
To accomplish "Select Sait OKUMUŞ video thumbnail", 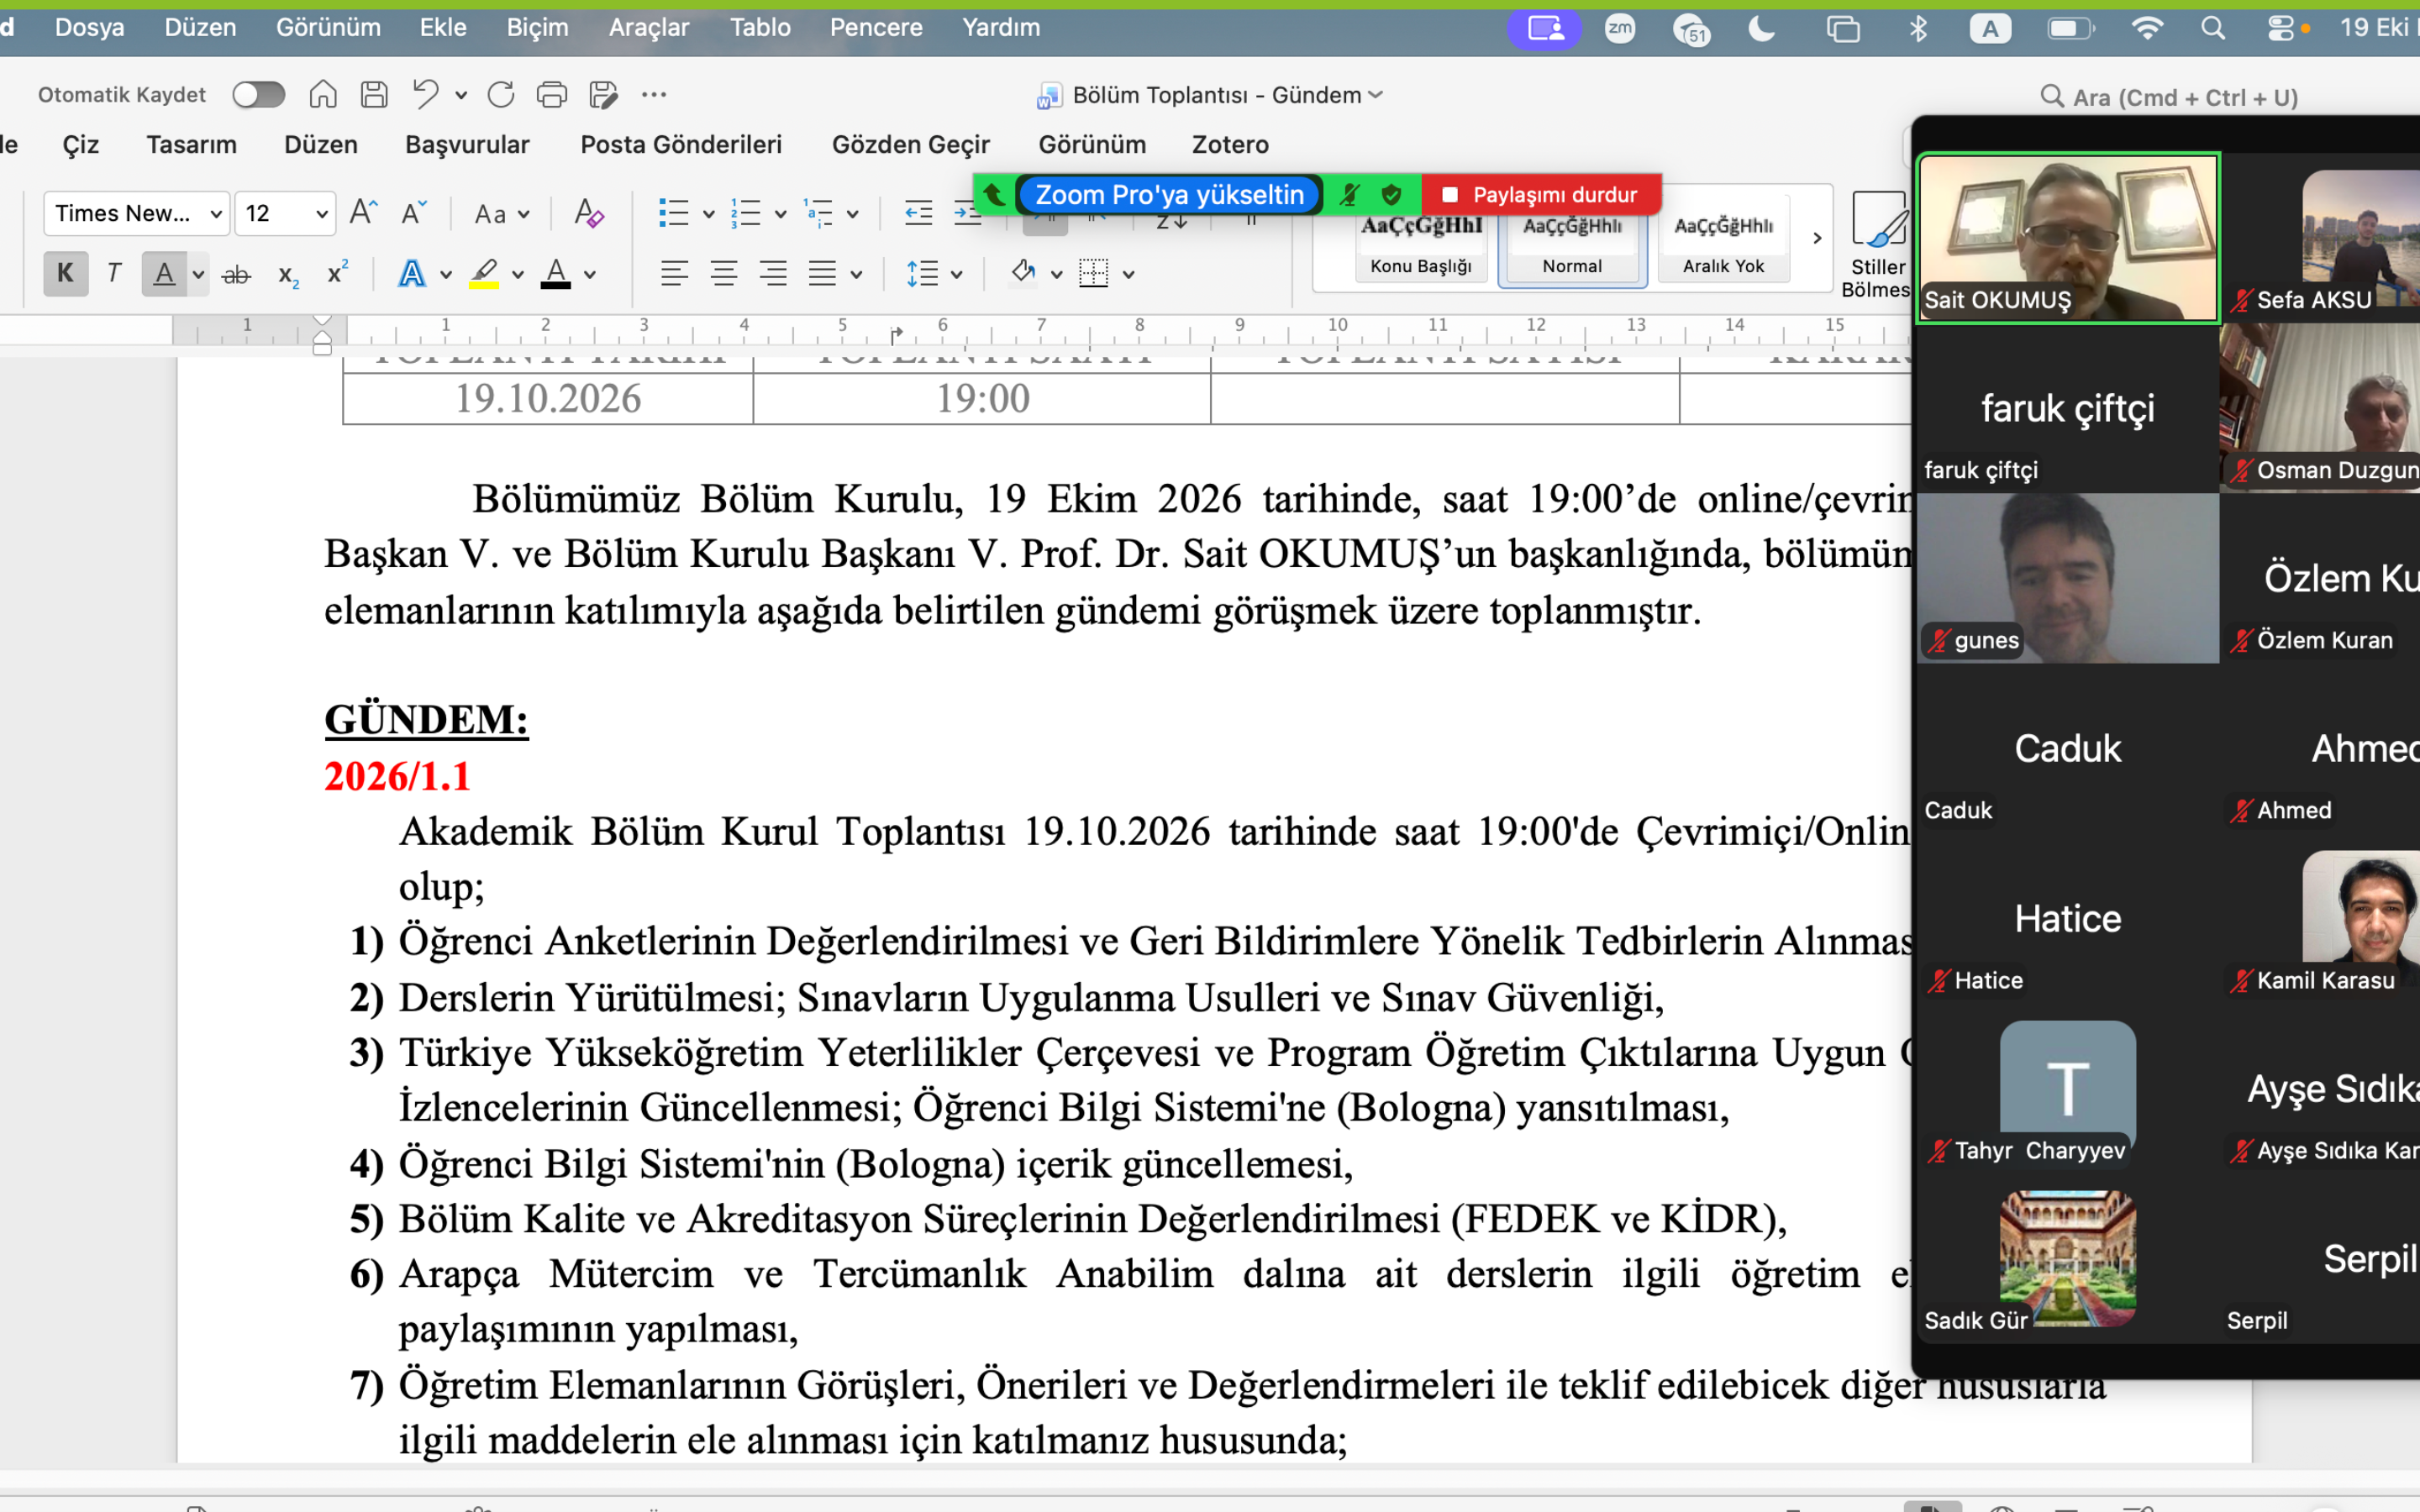I will 2067,238.
